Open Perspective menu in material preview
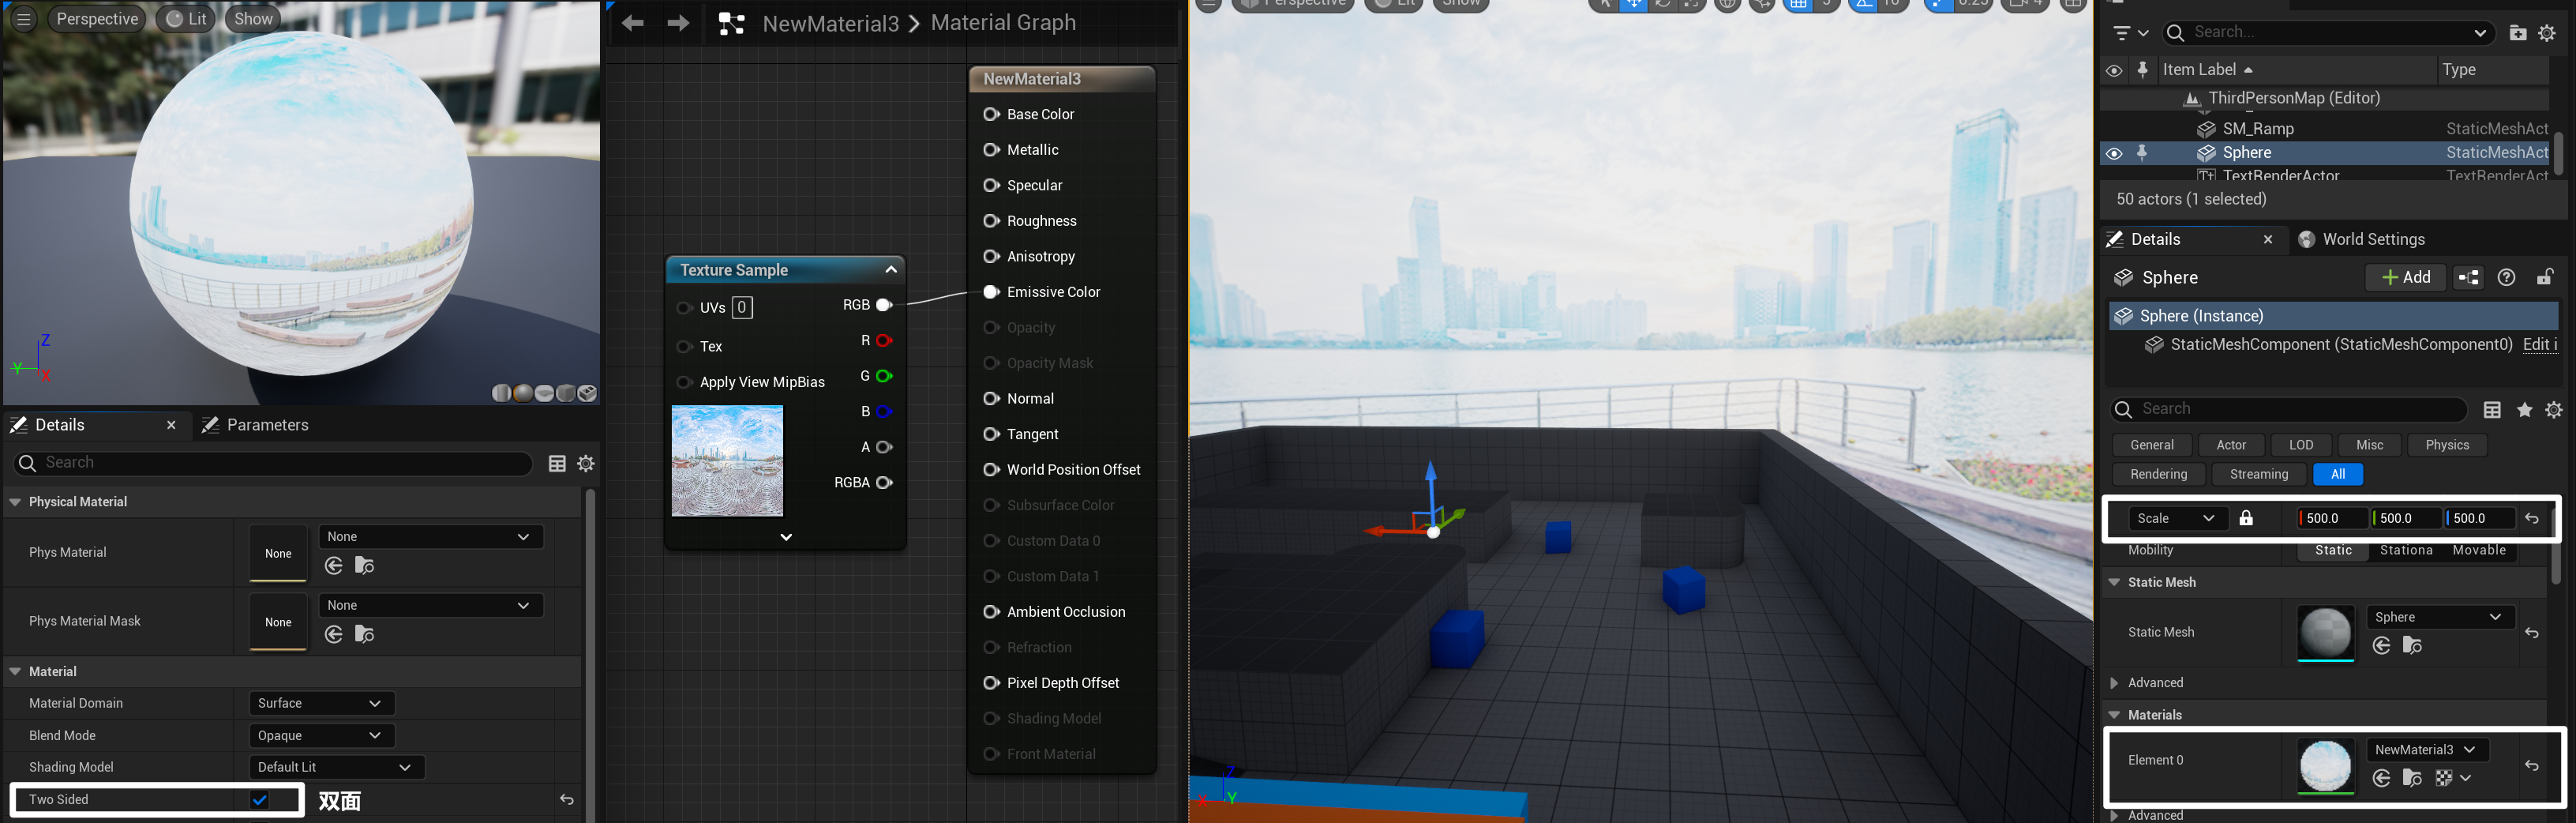Image resolution: width=2576 pixels, height=823 pixels. point(97,19)
